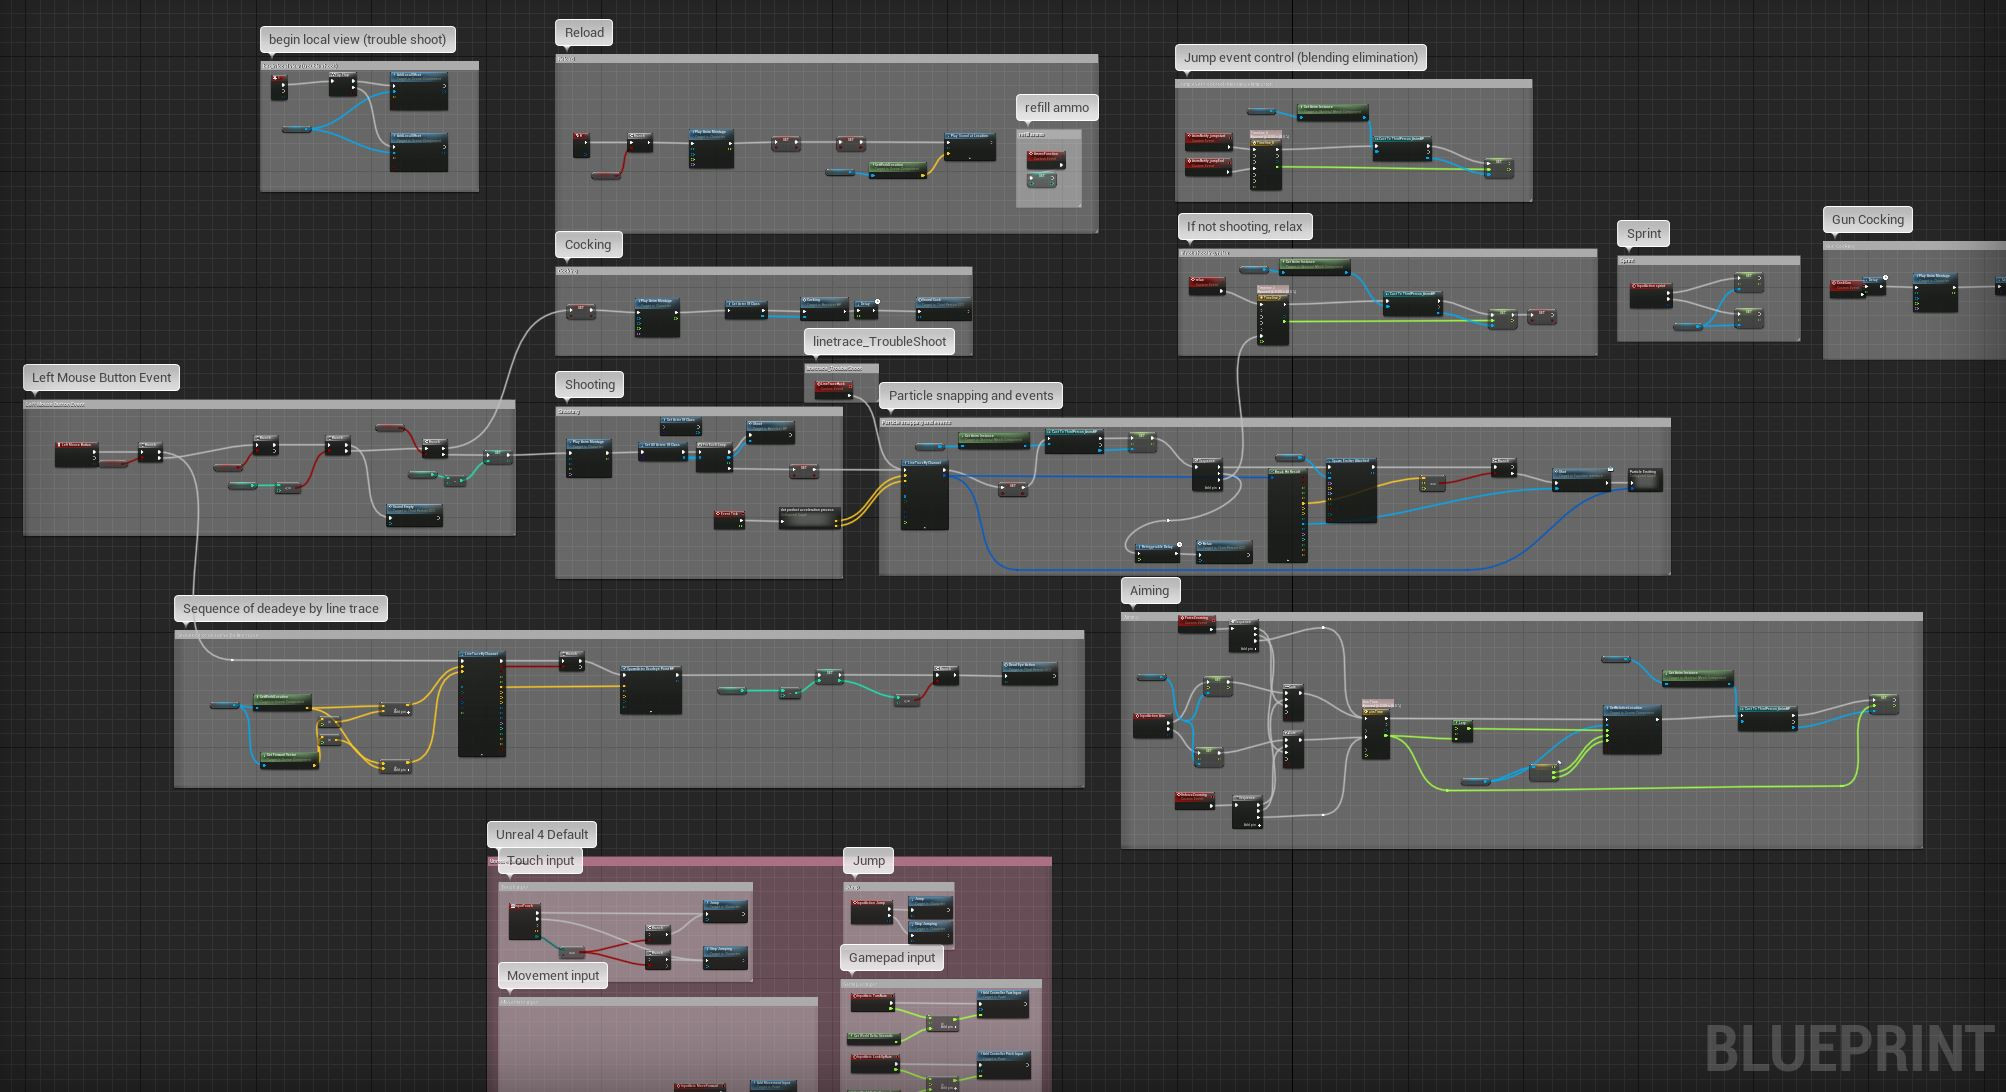The width and height of the screenshot is (2006, 1092).
Task: Select green Get Forward Vector node in deadeye group
Action: pos(290,760)
